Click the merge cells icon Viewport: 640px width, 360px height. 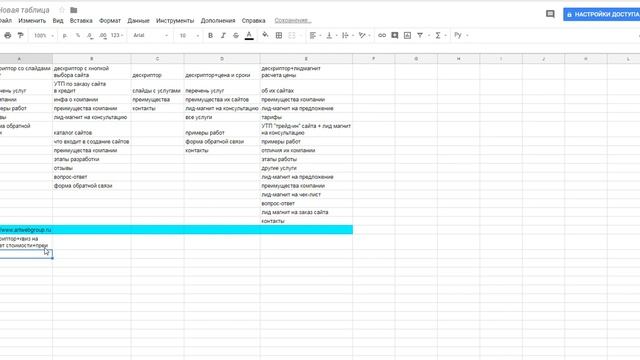(x=292, y=36)
